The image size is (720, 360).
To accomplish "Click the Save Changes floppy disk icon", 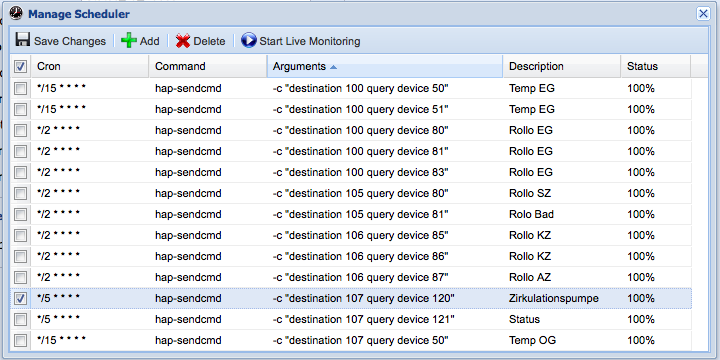I will (22, 40).
